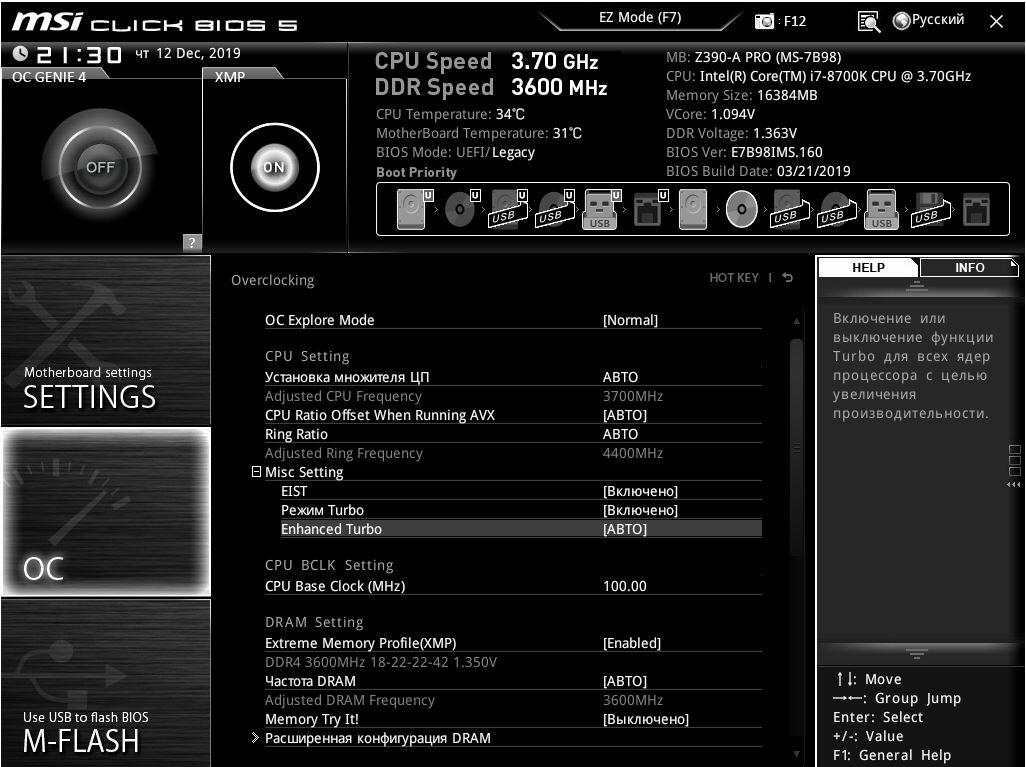1026x767 pixels.
Task: Click the question mark help icon
Action: tap(192, 242)
